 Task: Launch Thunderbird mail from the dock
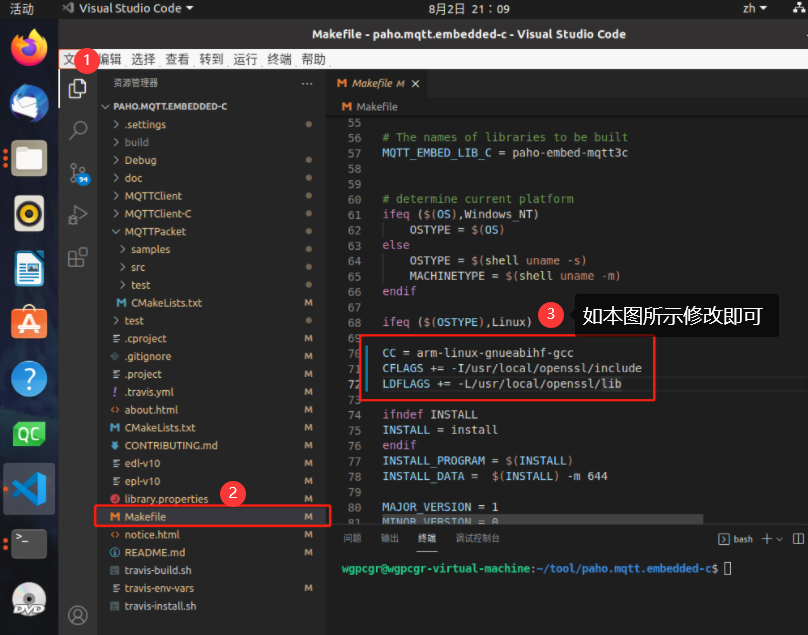point(29,103)
